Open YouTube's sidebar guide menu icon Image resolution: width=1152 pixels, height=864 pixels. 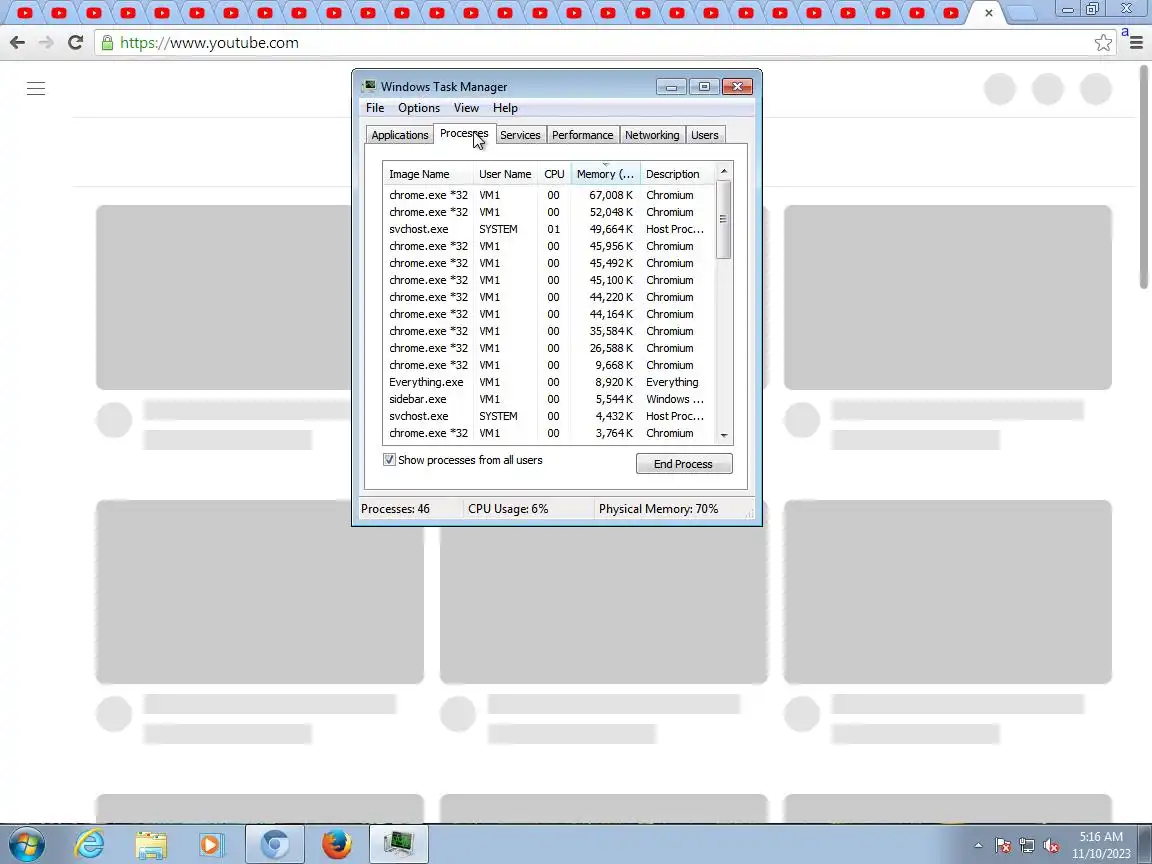(x=36, y=89)
